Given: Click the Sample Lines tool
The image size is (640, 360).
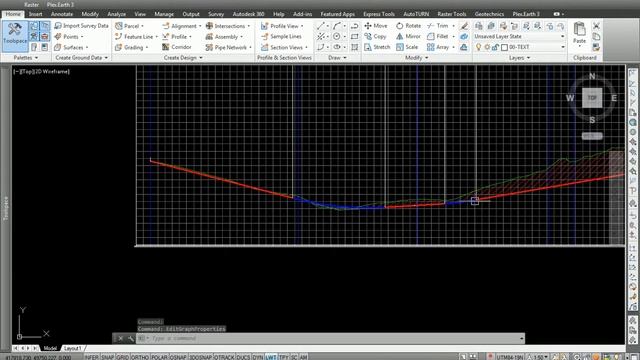Looking at the screenshot, I should click(x=281, y=36).
